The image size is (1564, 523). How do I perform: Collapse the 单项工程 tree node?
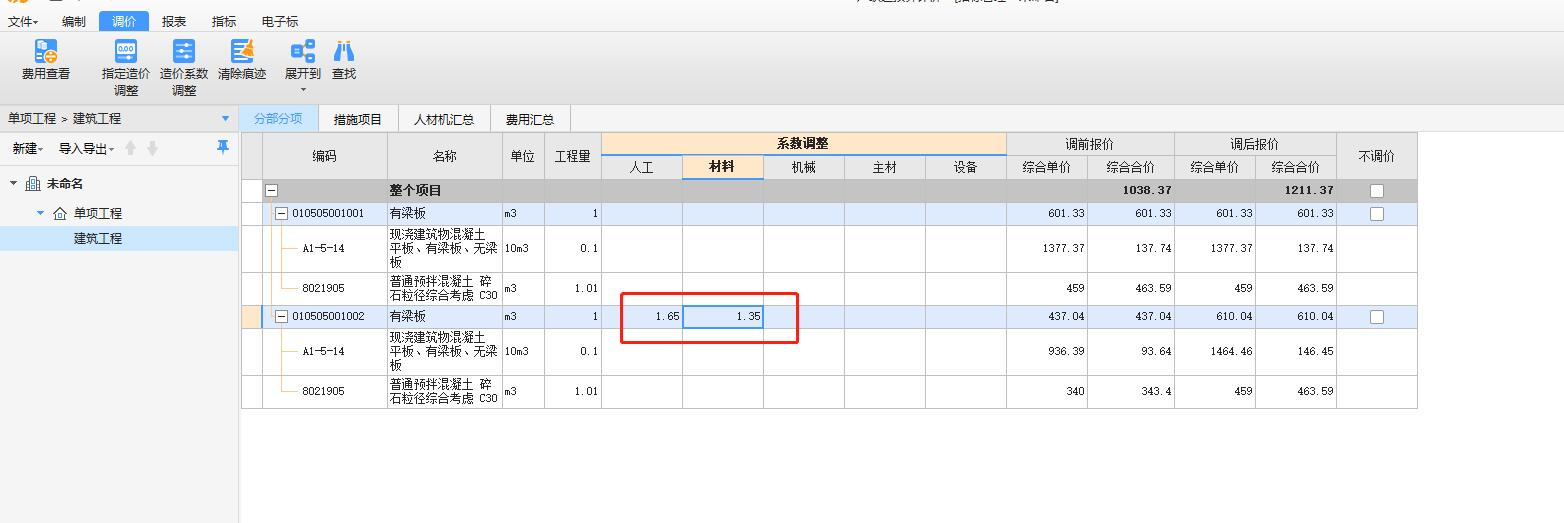pos(41,213)
